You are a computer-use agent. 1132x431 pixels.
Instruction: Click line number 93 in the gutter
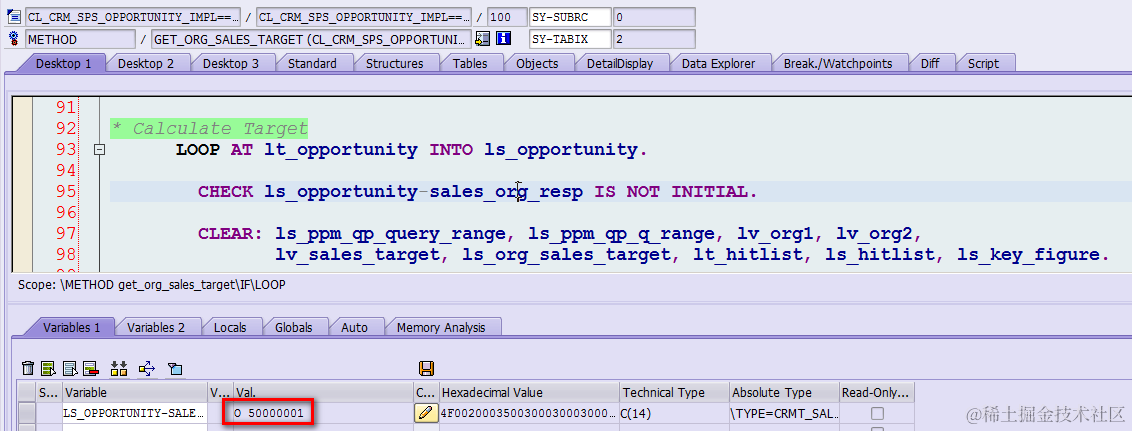point(66,150)
